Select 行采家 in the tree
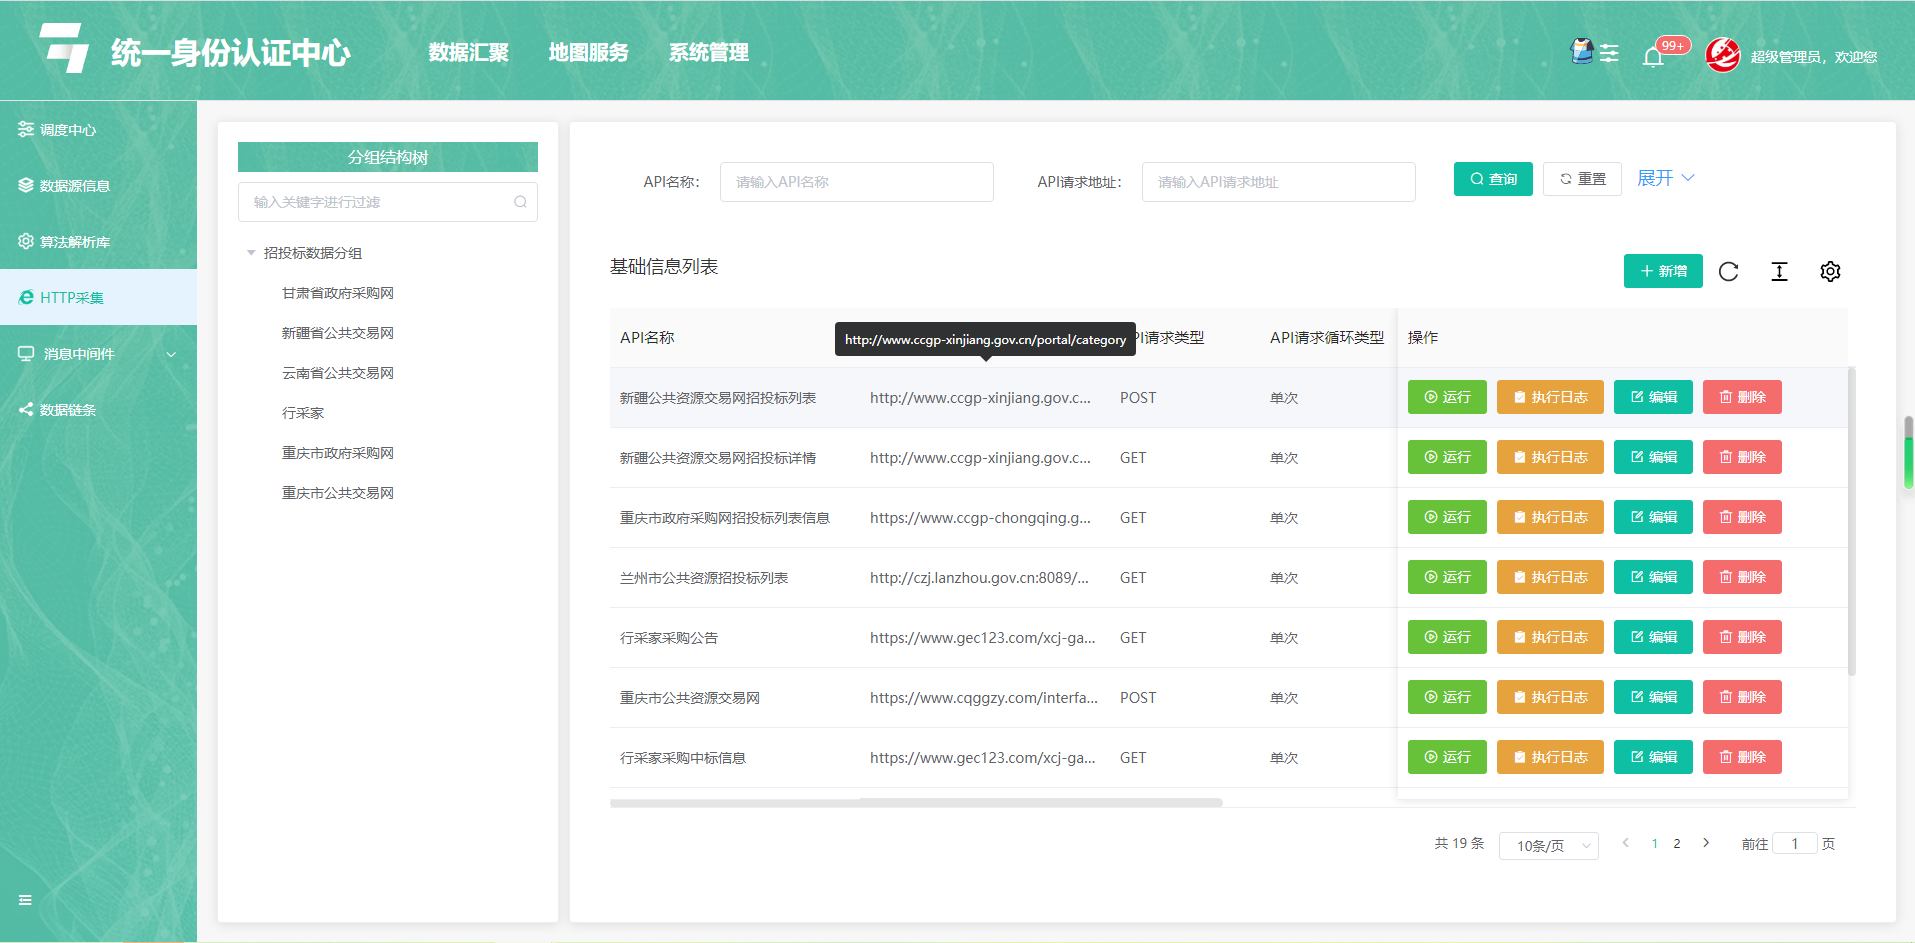The image size is (1915, 943). (303, 413)
